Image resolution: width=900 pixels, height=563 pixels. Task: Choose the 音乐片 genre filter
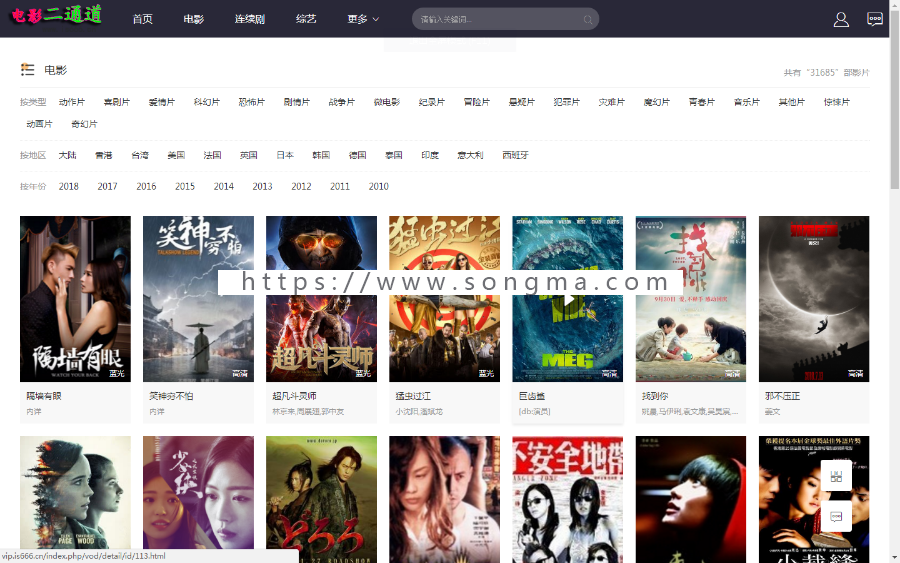(746, 102)
